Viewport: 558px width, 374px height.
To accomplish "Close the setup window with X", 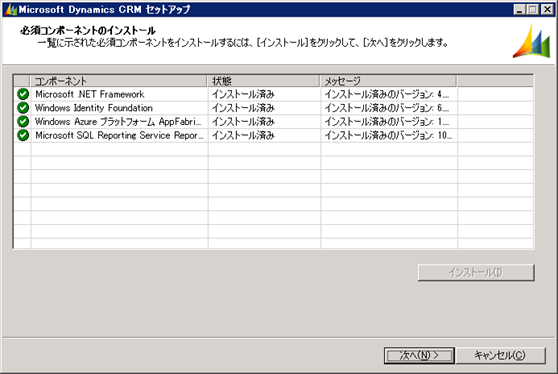I will point(547,10).
